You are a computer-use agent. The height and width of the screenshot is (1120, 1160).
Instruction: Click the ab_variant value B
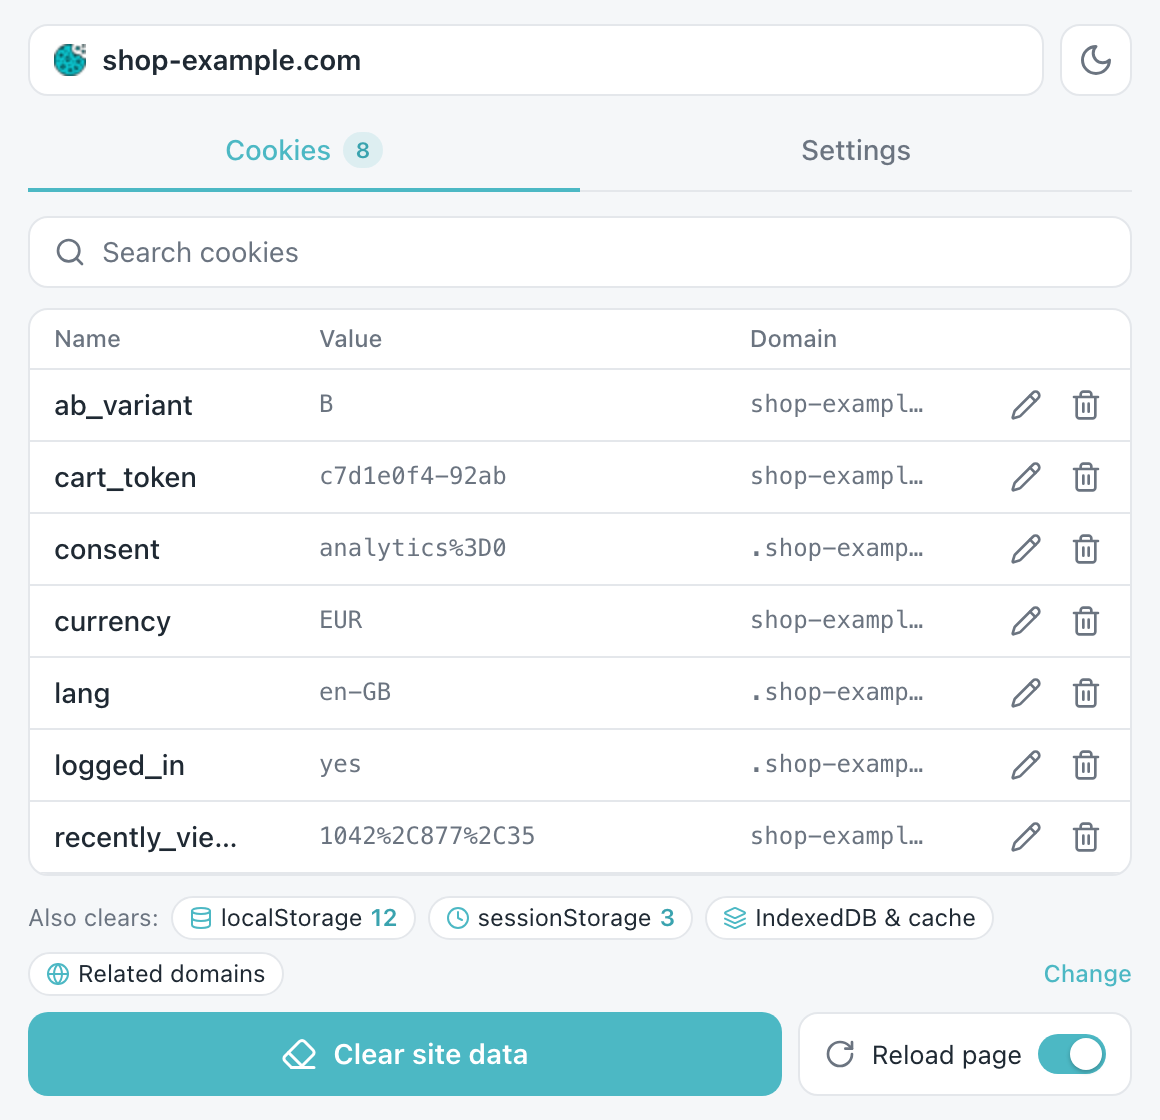pos(326,404)
